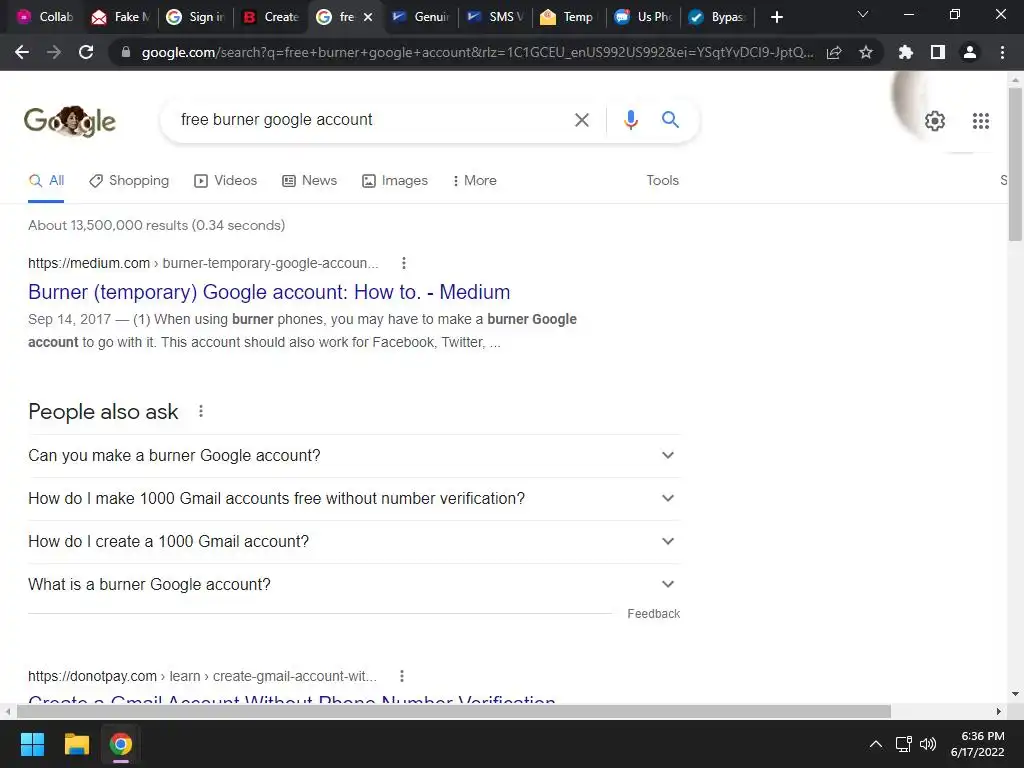This screenshot has width=1024, height=768.
Task: Select the Videos results filter
Action: [x=226, y=181]
